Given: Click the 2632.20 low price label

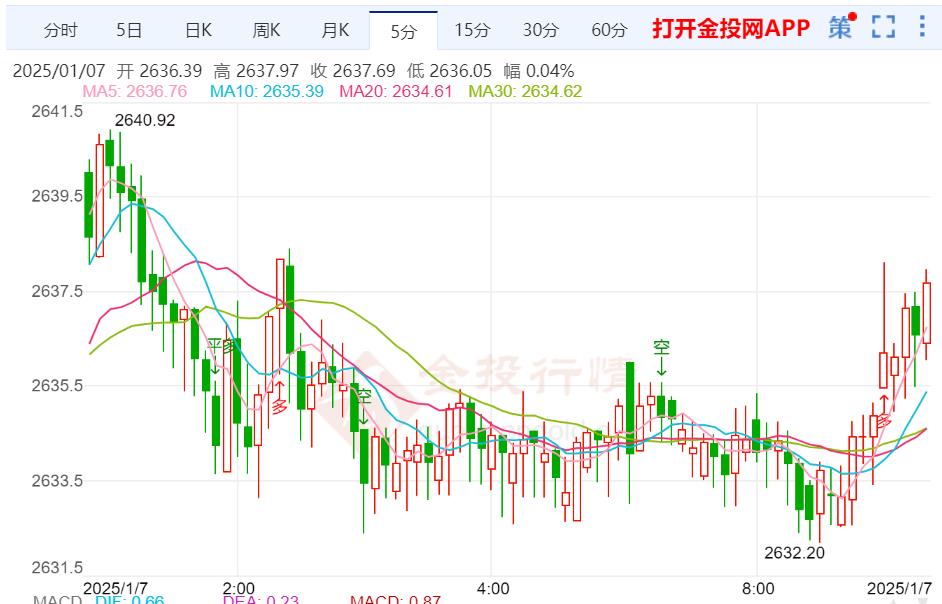Looking at the screenshot, I should tap(794, 552).
